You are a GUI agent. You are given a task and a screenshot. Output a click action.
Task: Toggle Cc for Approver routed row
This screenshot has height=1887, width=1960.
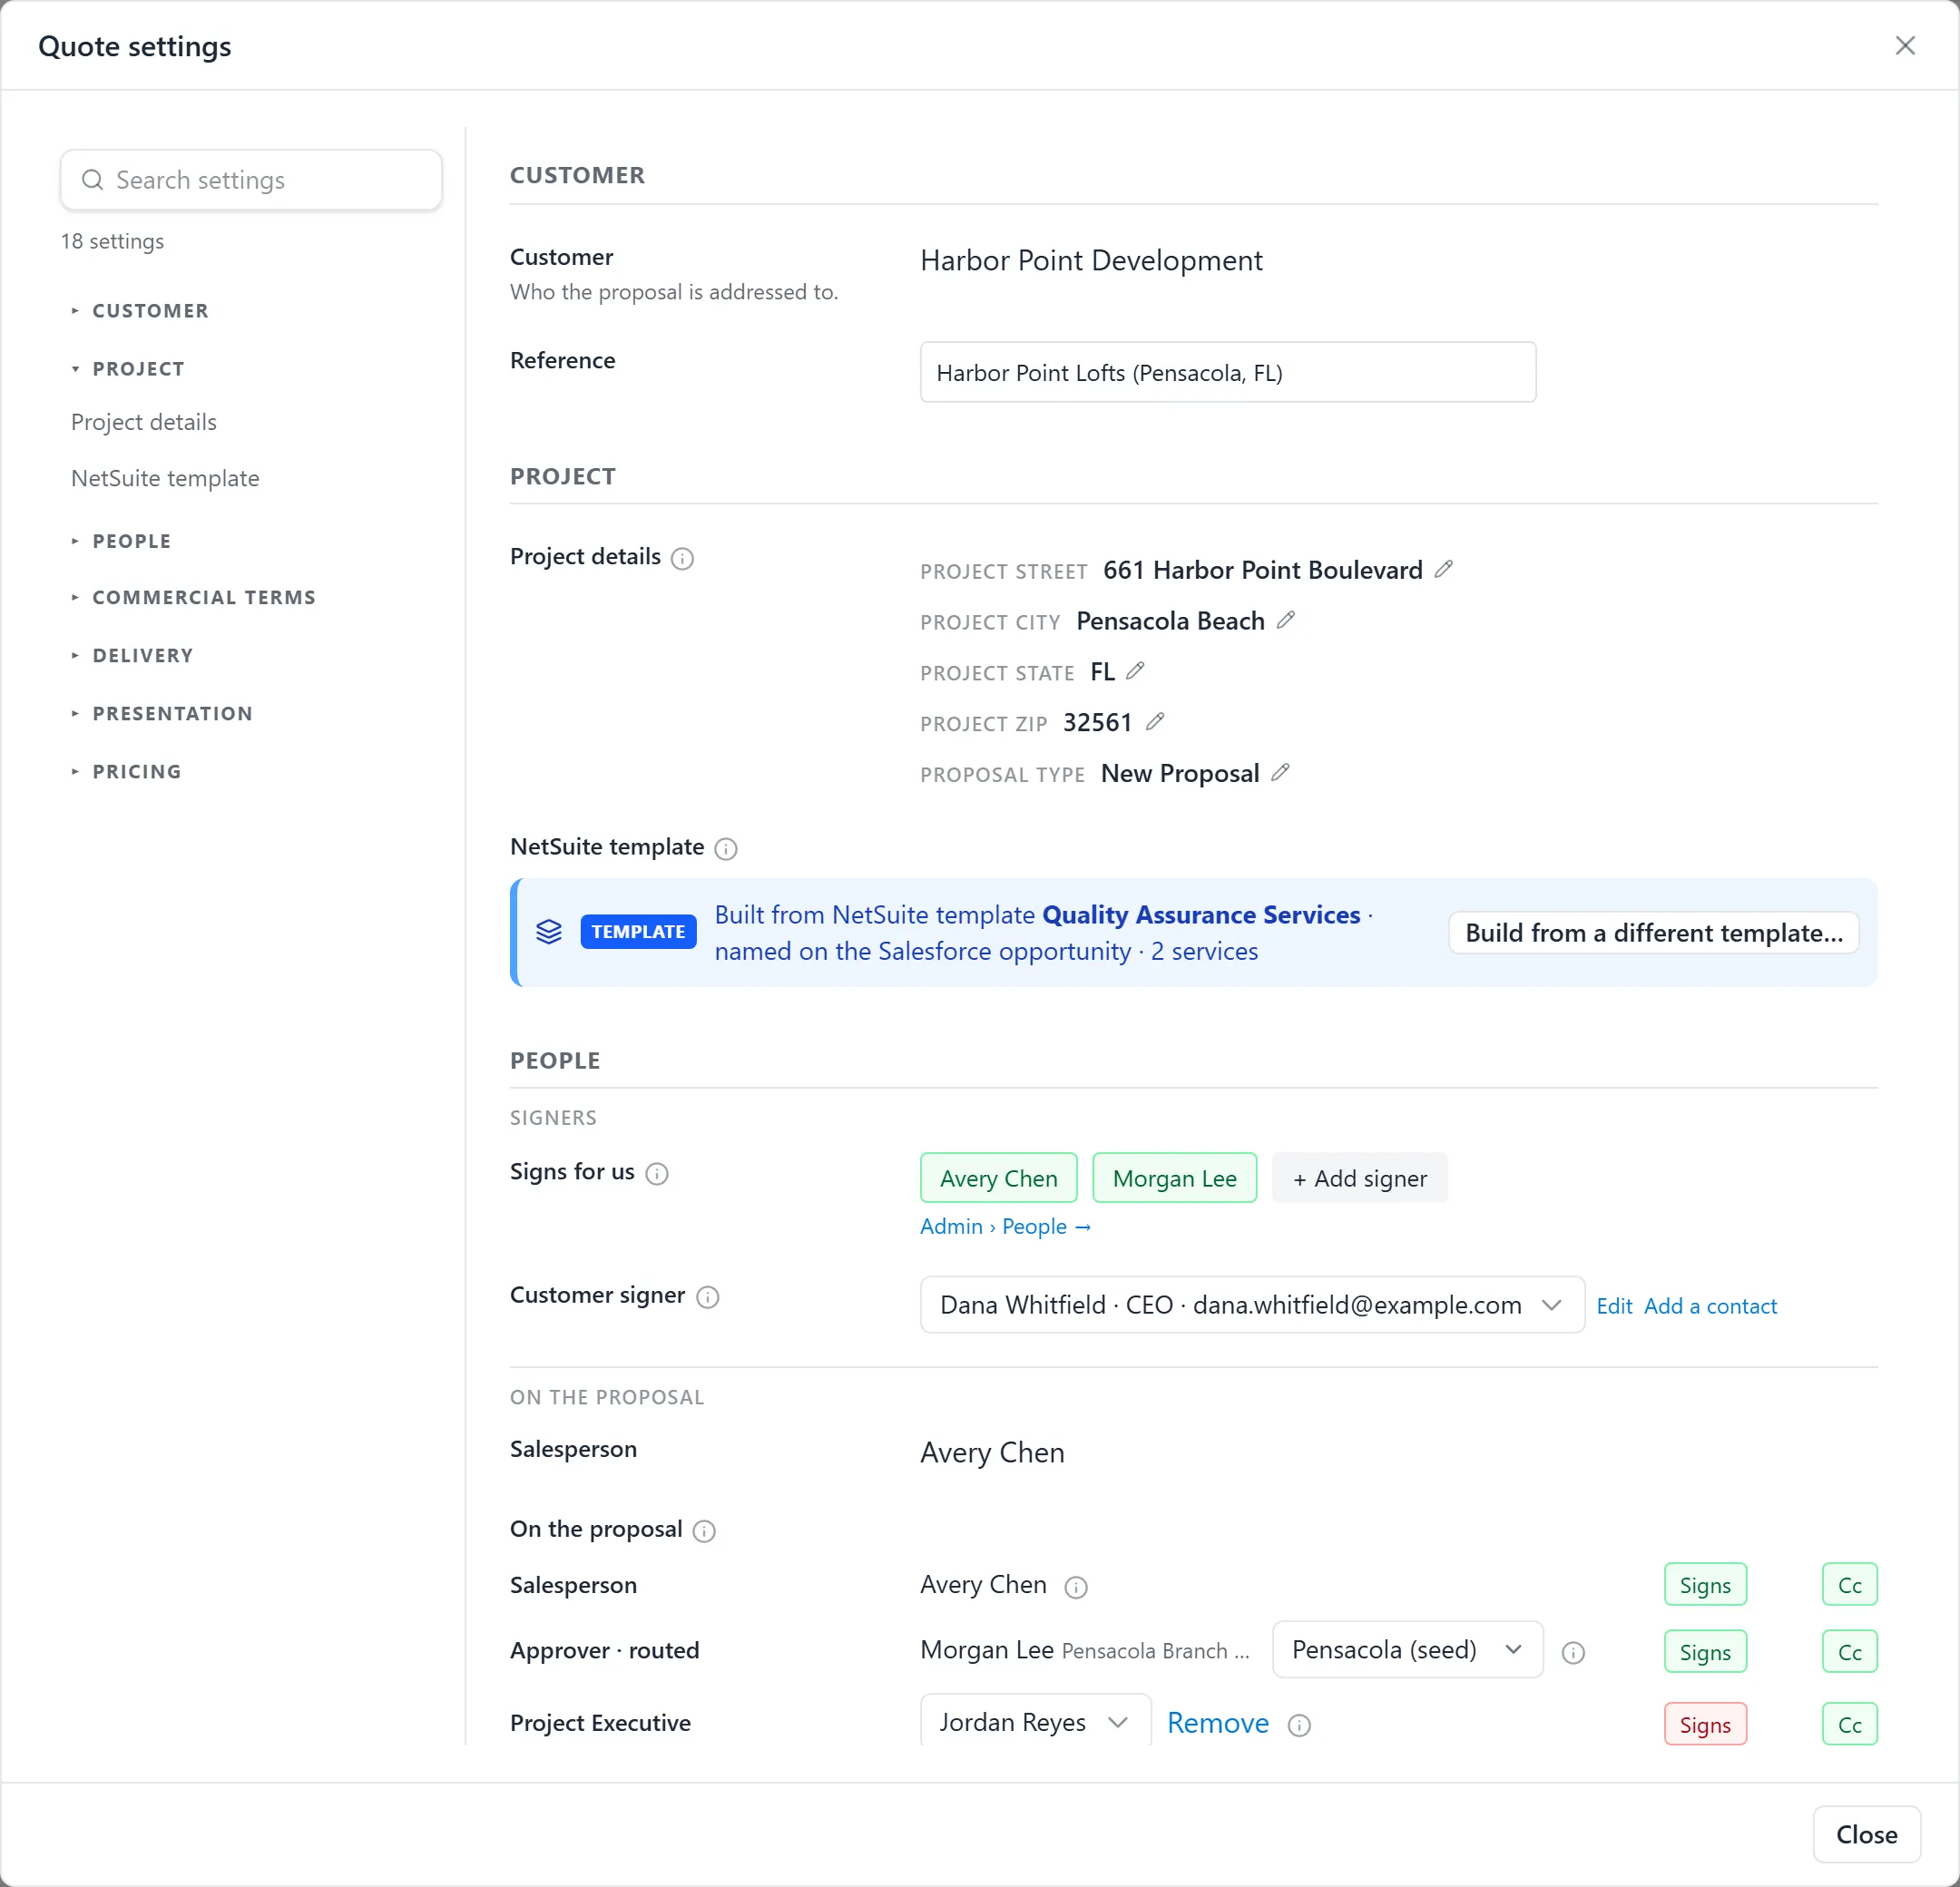[1849, 1652]
